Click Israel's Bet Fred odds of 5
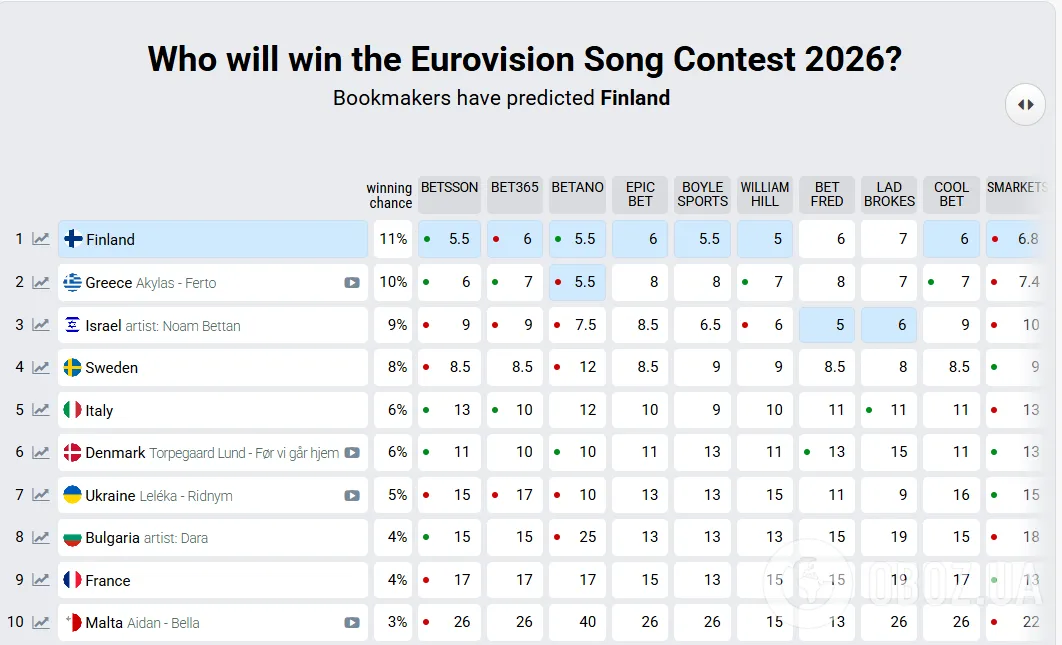 click(x=827, y=325)
